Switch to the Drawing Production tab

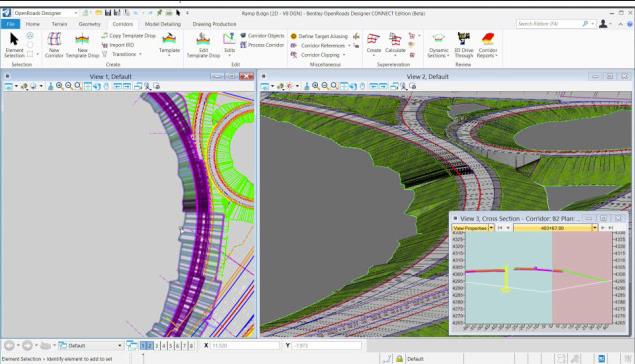(214, 24)
